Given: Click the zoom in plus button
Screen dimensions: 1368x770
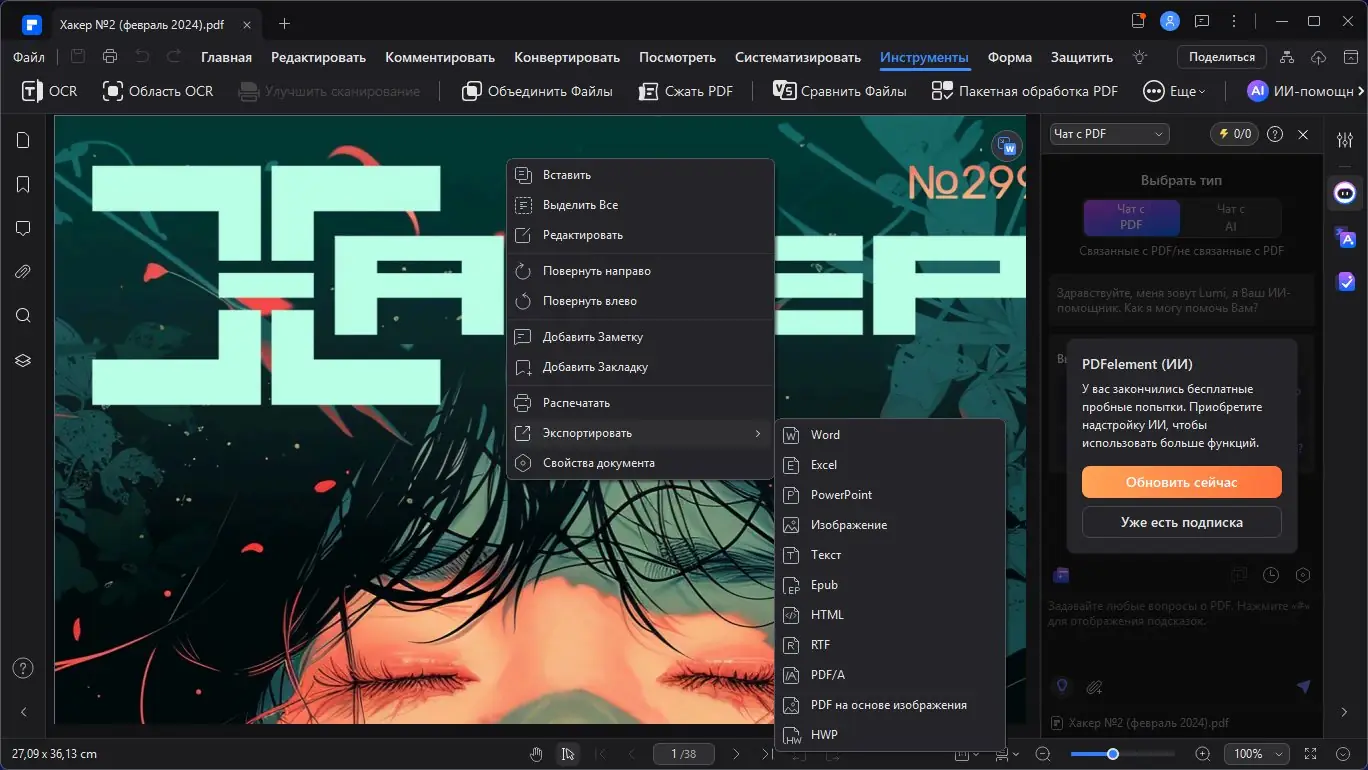Looking at the screenshot, I should 1203,754.
